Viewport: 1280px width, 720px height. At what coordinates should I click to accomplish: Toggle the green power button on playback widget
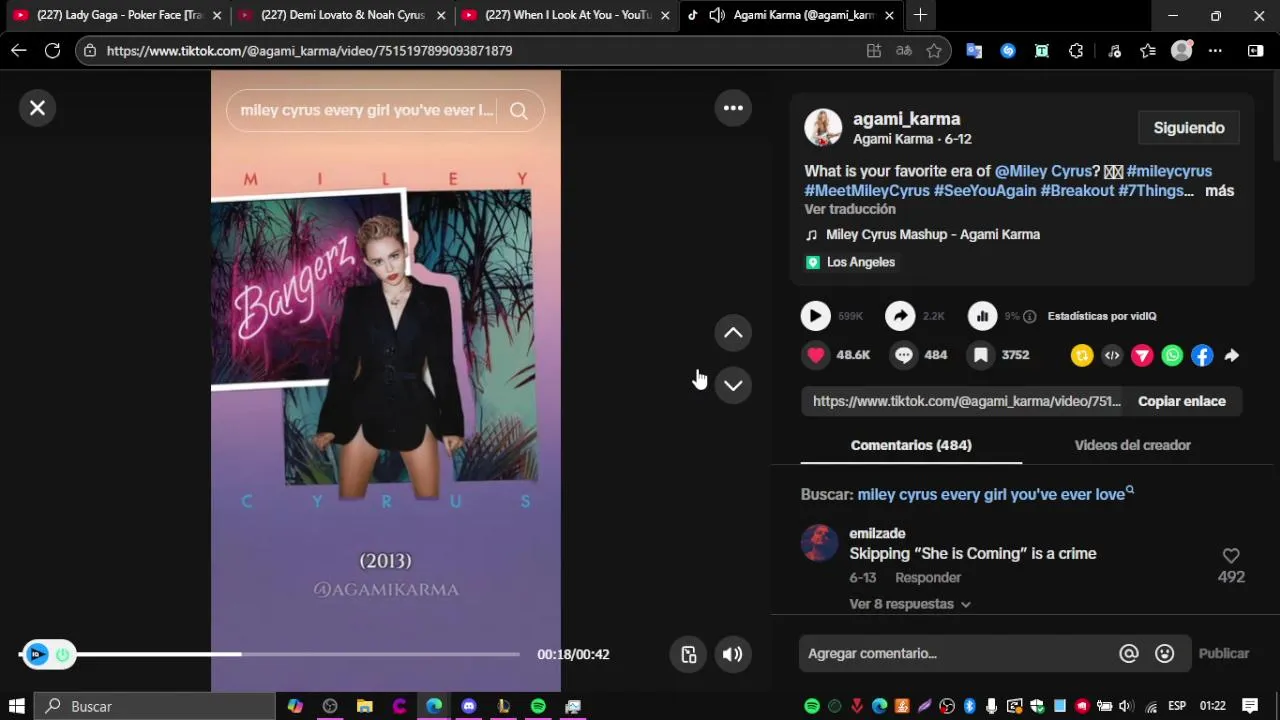coord(62,655)
